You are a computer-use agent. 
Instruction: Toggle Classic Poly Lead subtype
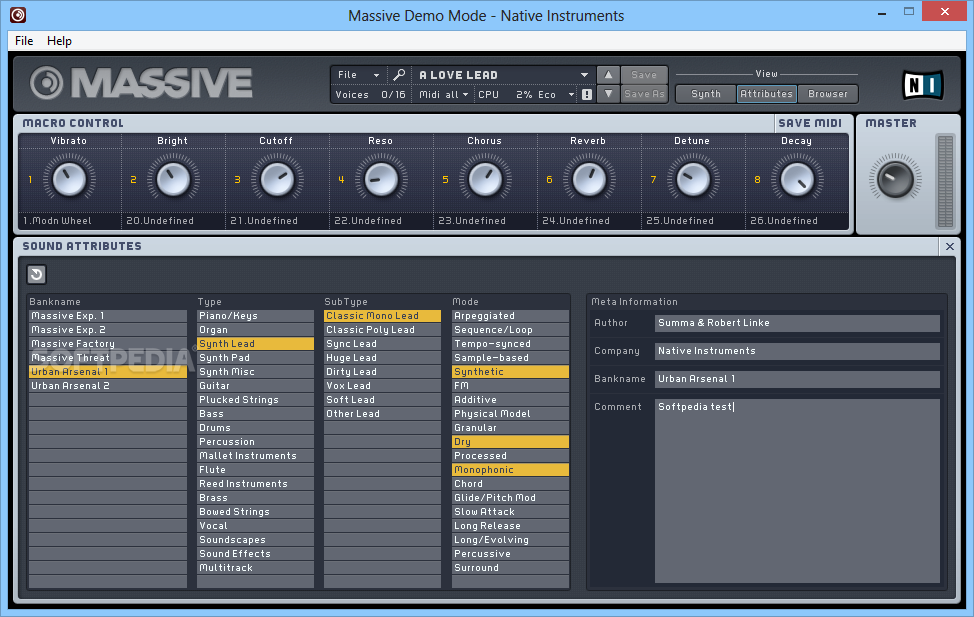point(383,330)
